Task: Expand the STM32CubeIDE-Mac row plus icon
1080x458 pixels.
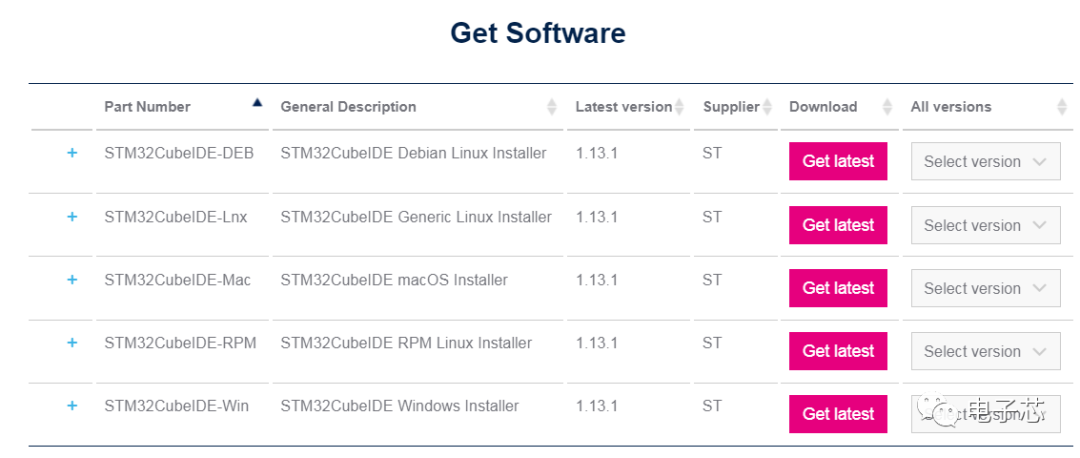Action: (x=72, y=280)
